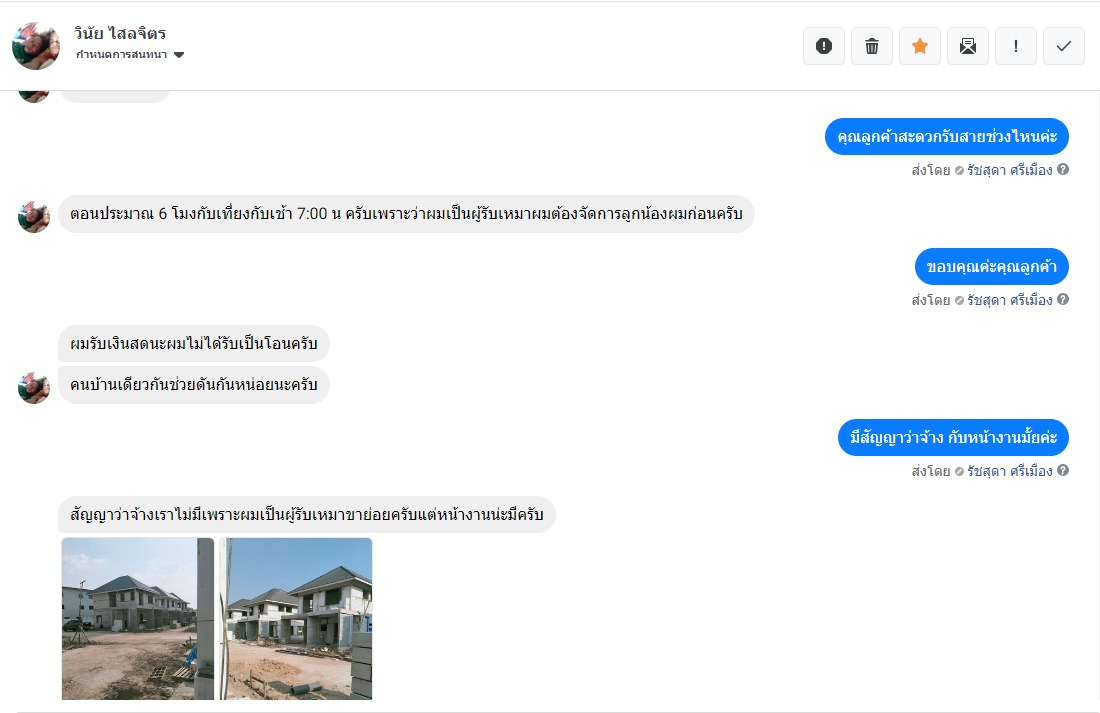Click sender name รัชสุดา under มีสัญญาว่าจ้าง message
Viewport: 1100px width, 713px height.
click(x=1010, y=471)
